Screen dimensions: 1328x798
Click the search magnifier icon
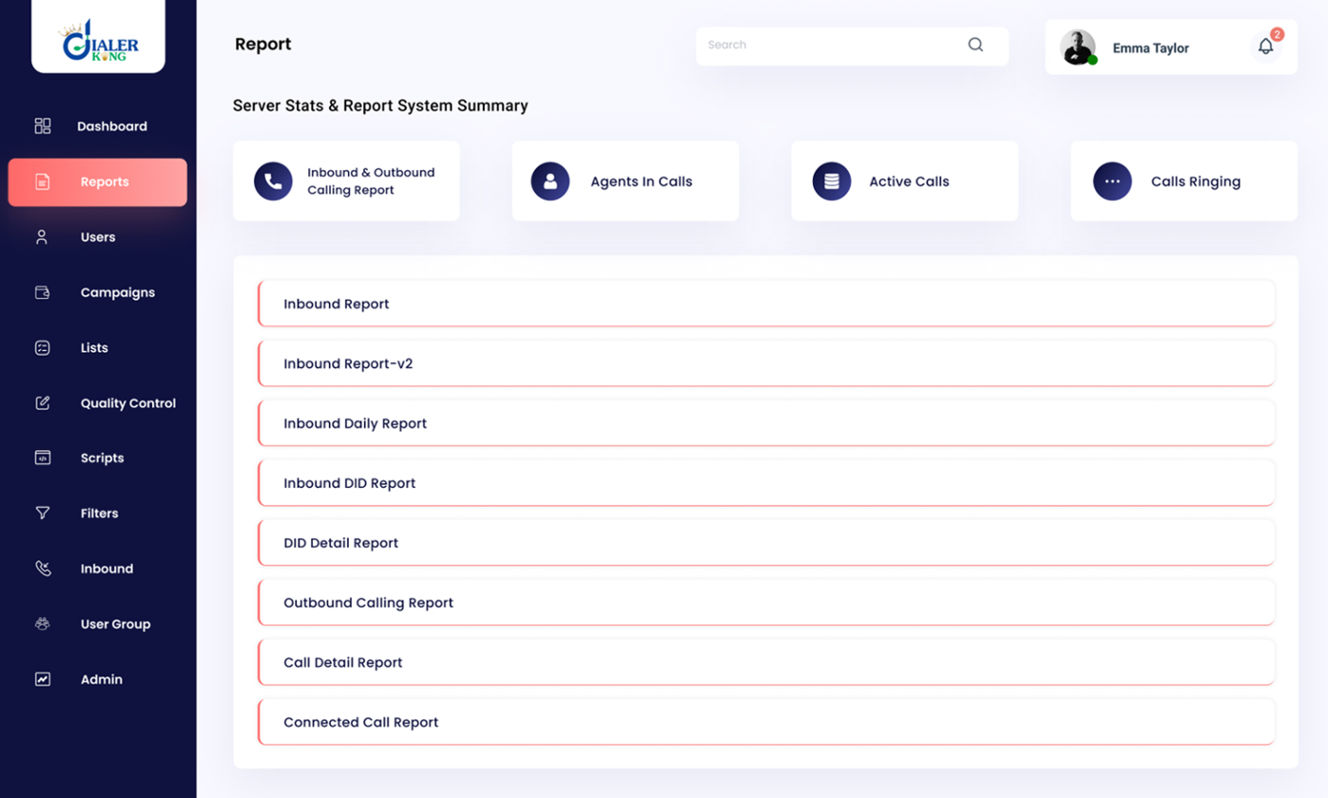(x=975, y=45)
